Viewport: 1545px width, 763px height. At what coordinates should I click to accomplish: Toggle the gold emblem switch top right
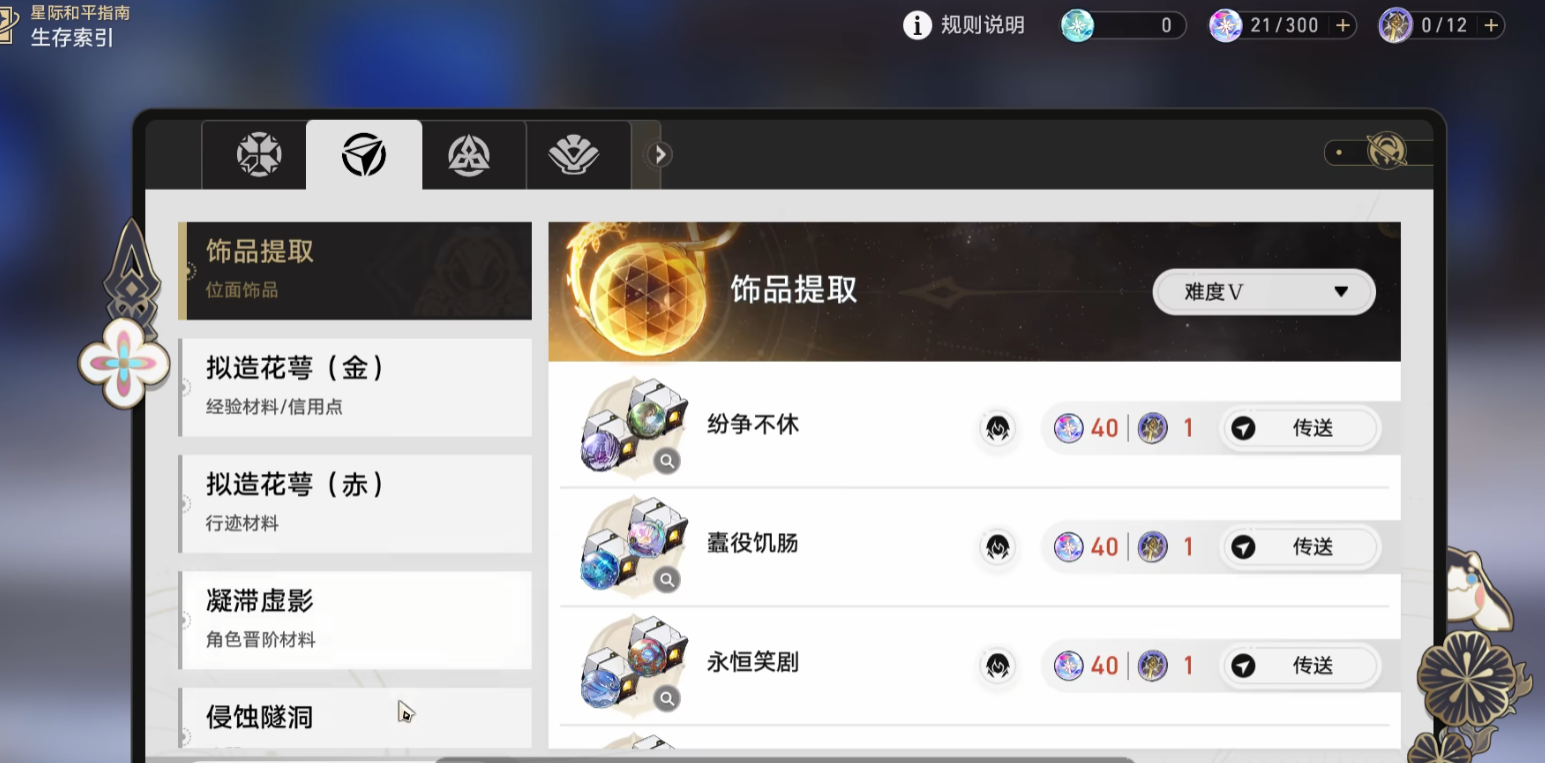[1380, 153]
